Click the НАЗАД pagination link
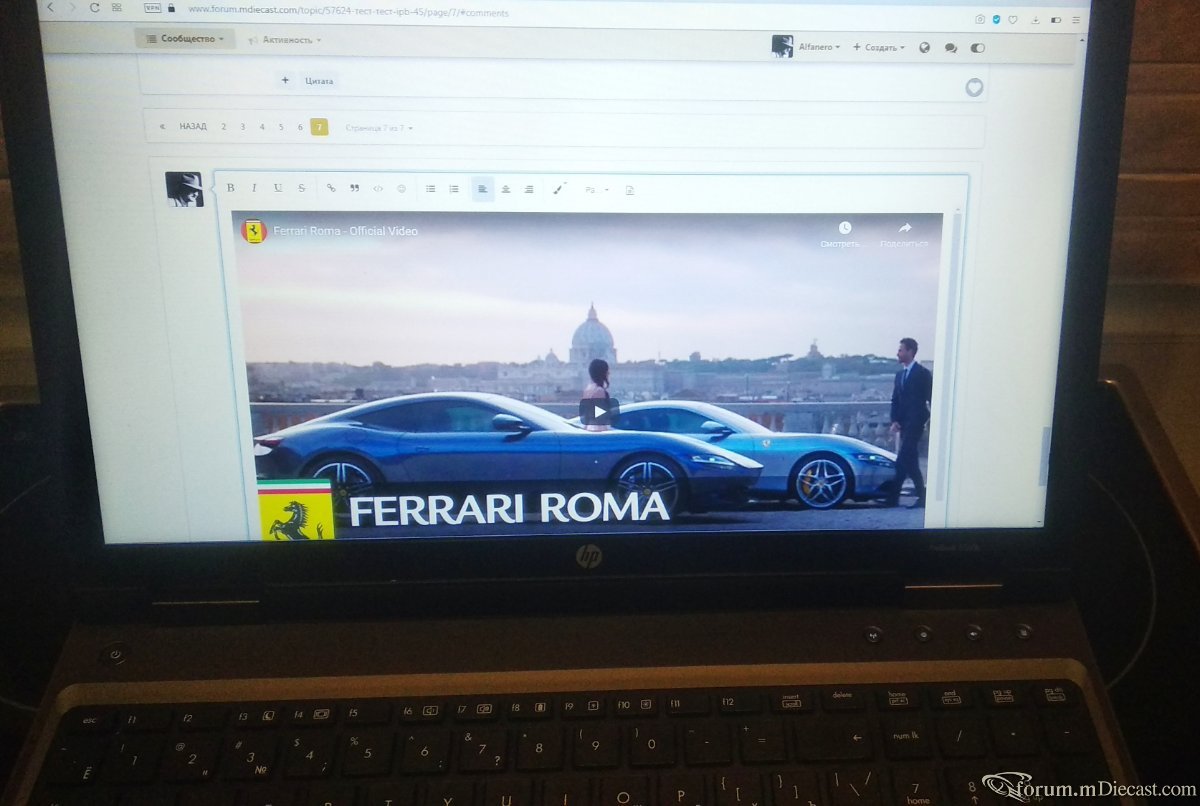The height and width of the screenshot is (806, 1200). 193,127
